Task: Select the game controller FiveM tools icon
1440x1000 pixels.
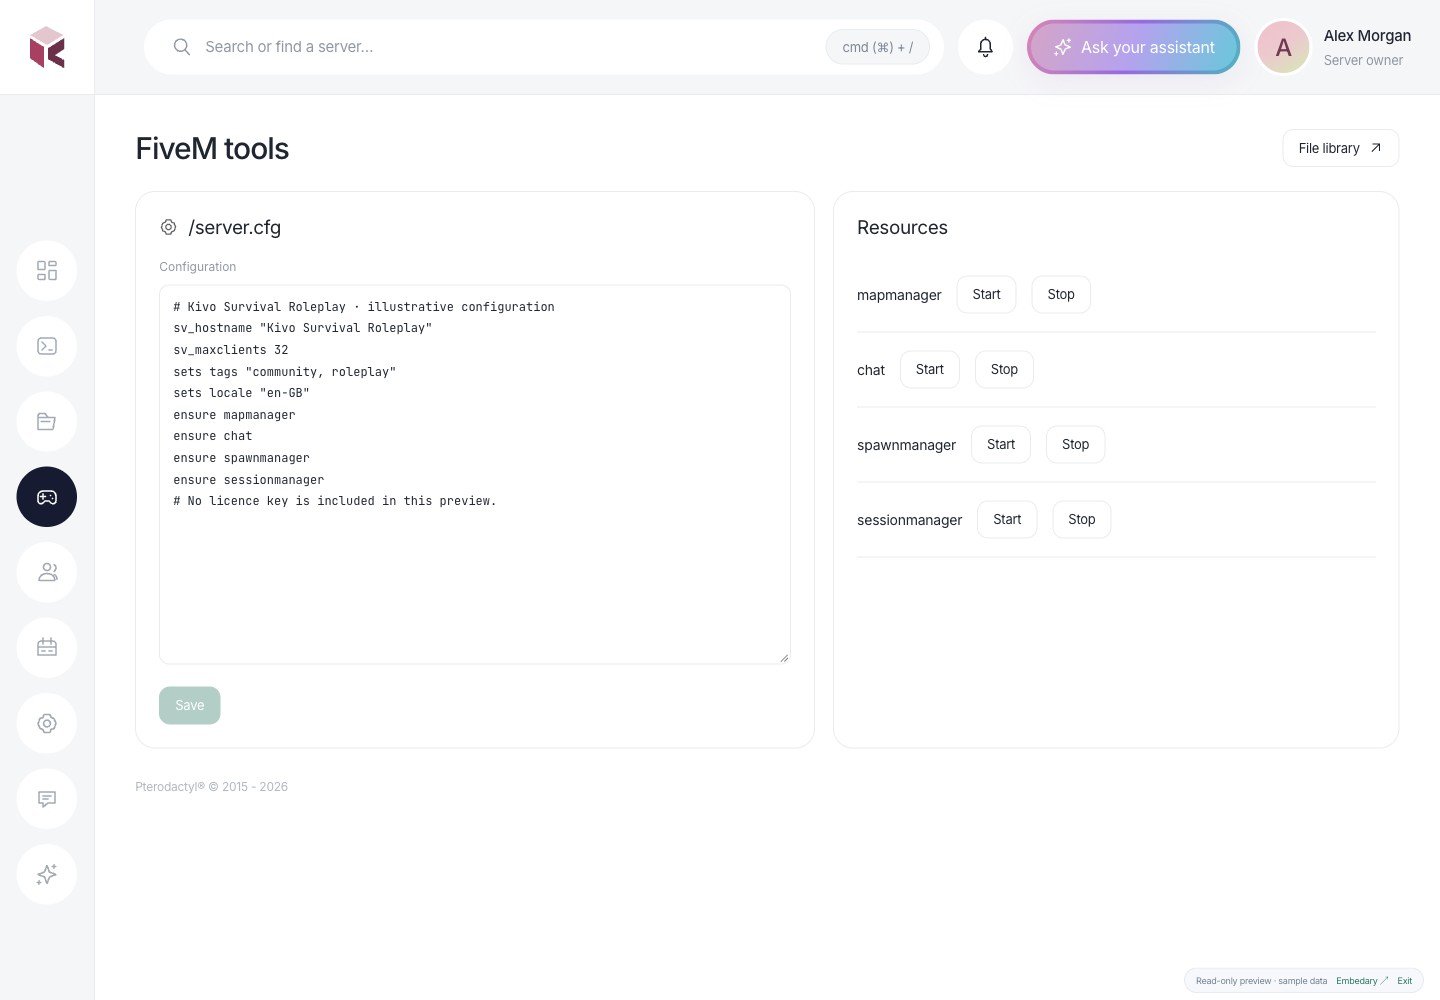Action: 47,497
